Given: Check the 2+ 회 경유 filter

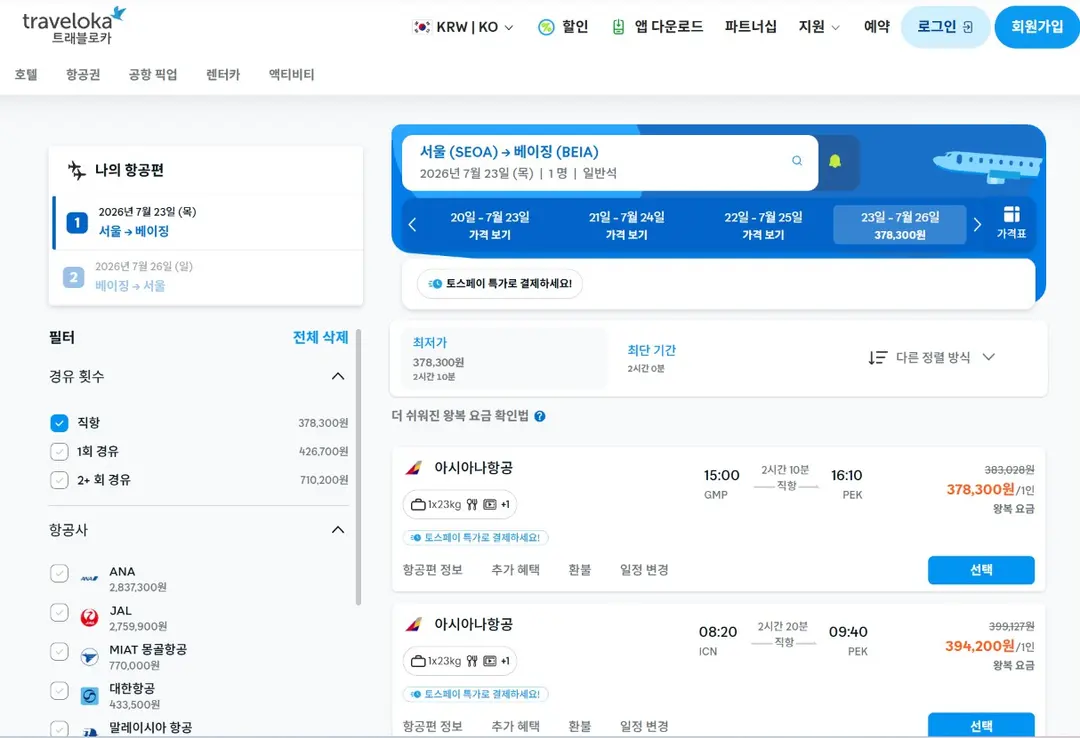Looking at the screenshot, I should pyautogui.click(x=59, y=480).
